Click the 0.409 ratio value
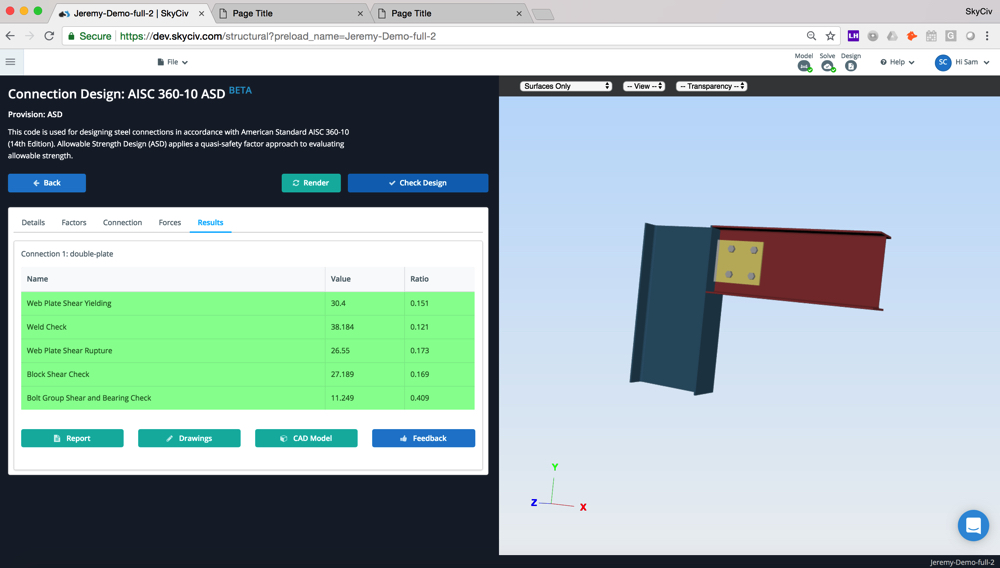Screen dimensions: 1000x568 (x=420, y=398)
